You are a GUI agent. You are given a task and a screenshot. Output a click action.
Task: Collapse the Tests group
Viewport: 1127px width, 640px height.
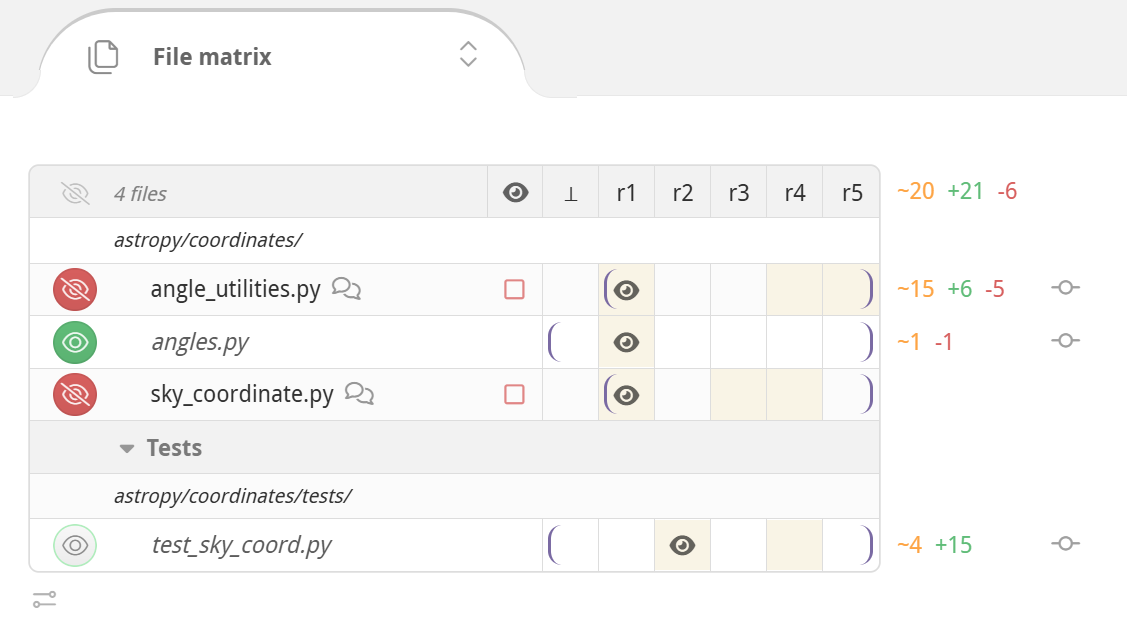[127, 448]
